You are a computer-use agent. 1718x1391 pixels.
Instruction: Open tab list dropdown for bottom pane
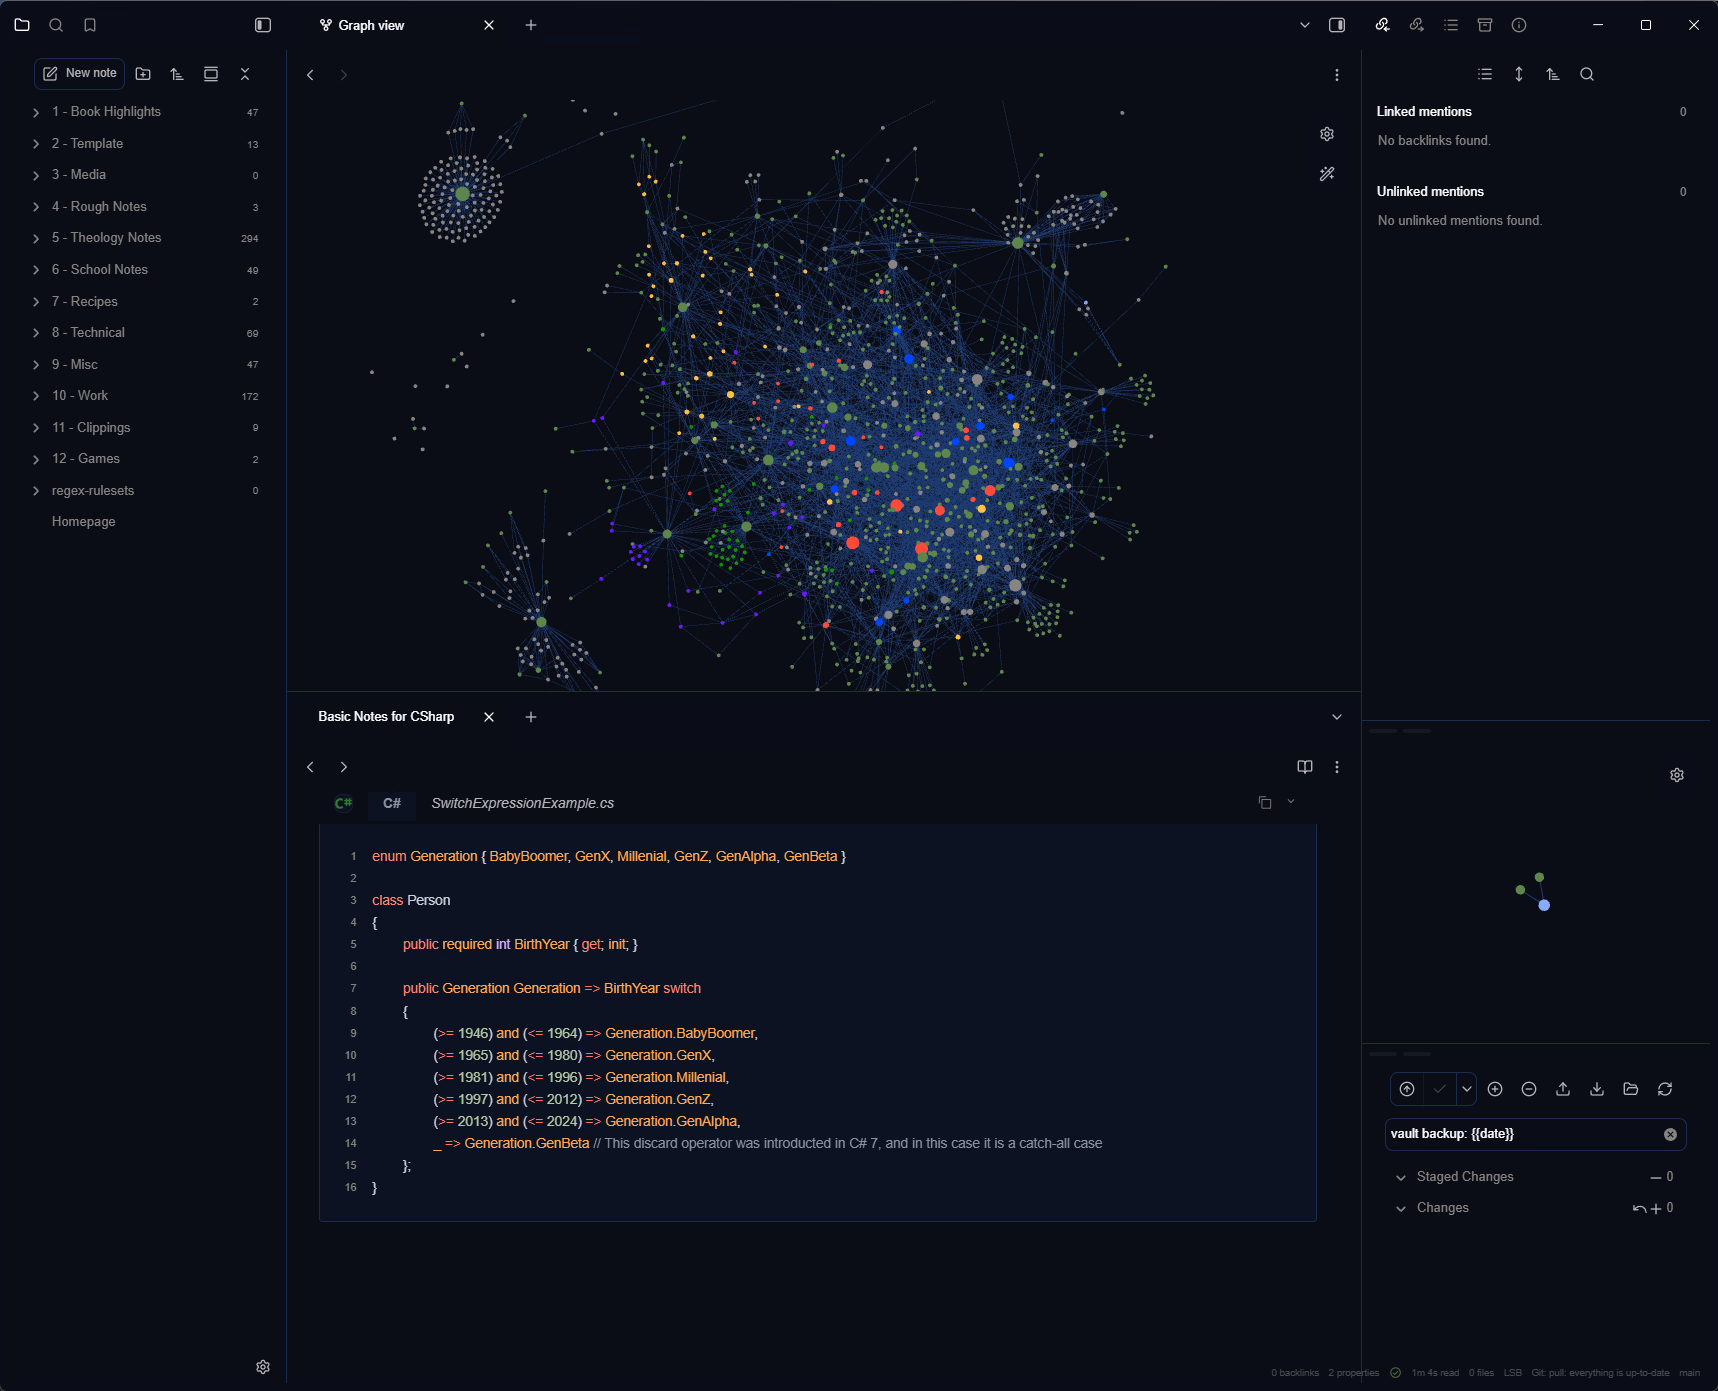1337,717
